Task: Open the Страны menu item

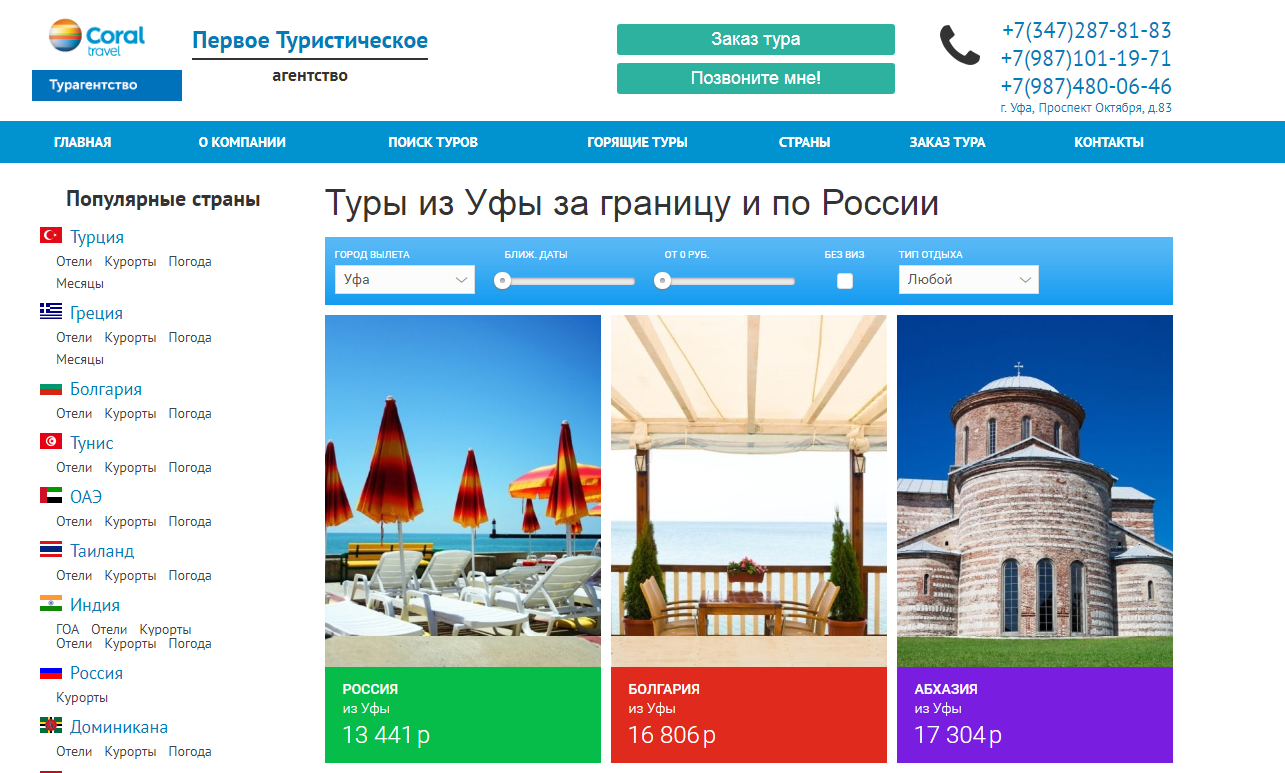Action: coord(804,142)
